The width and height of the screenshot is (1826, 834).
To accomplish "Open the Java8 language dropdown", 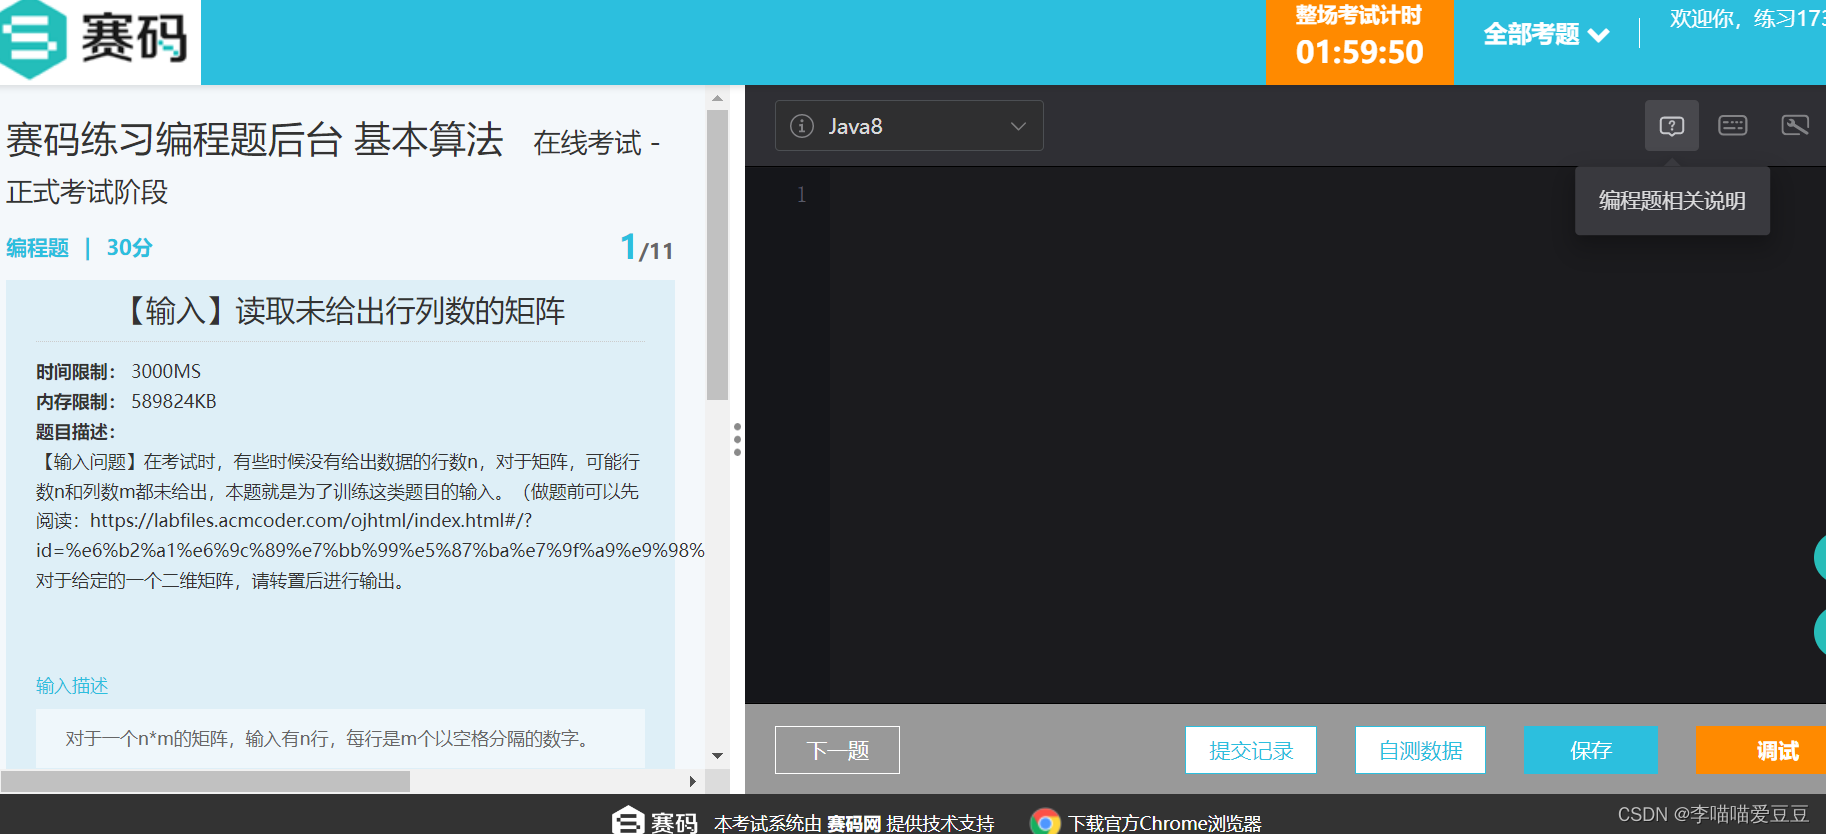I will [909, 126].
